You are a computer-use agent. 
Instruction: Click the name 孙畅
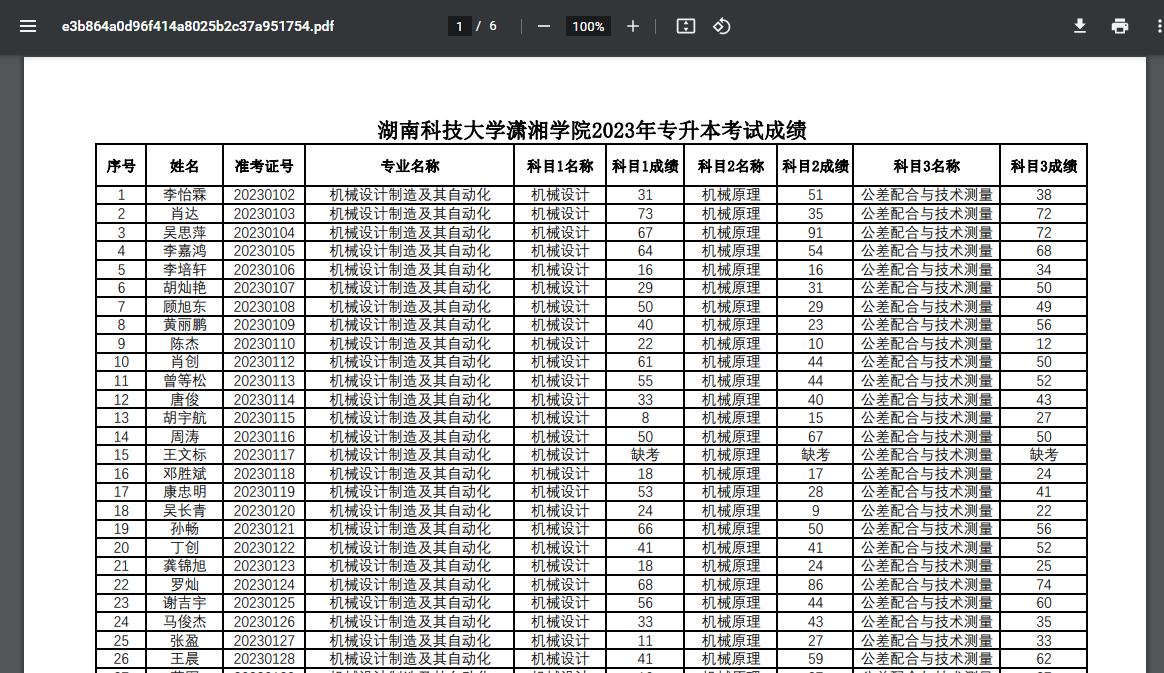point(185,529)
